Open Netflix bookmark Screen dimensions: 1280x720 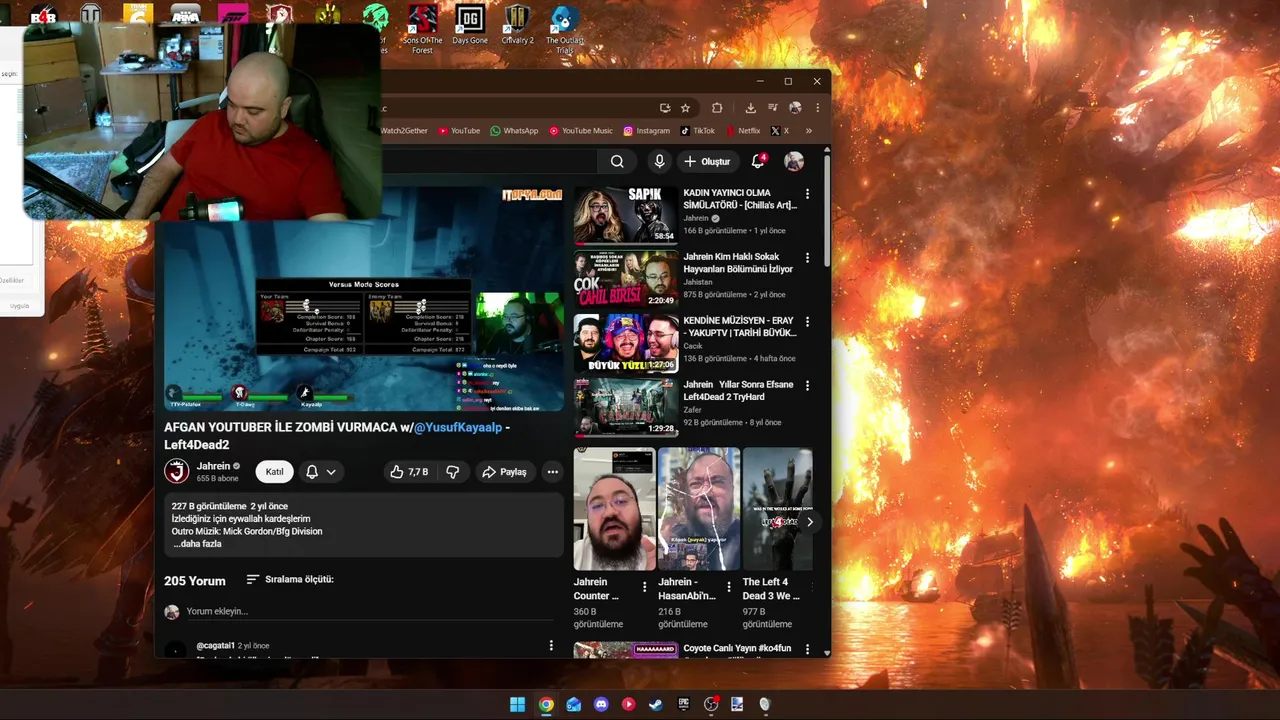click(743, 131)
